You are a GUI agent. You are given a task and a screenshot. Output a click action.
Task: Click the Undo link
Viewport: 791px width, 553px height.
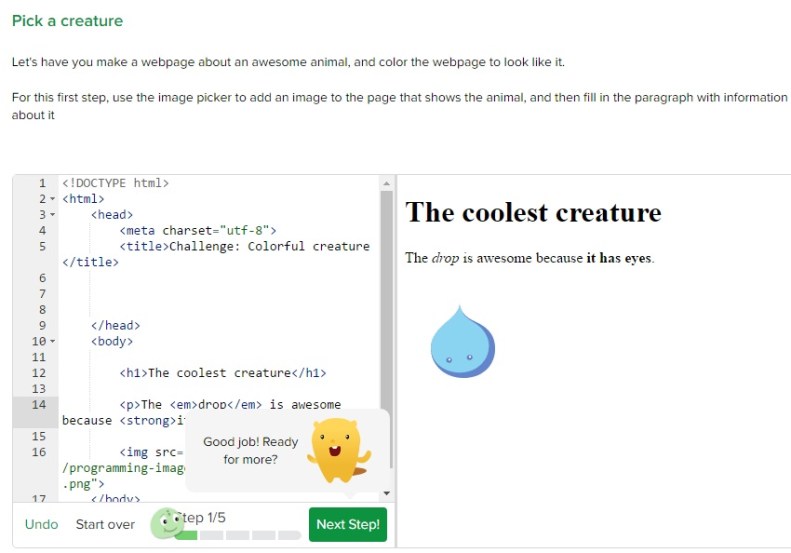(42, 524)
